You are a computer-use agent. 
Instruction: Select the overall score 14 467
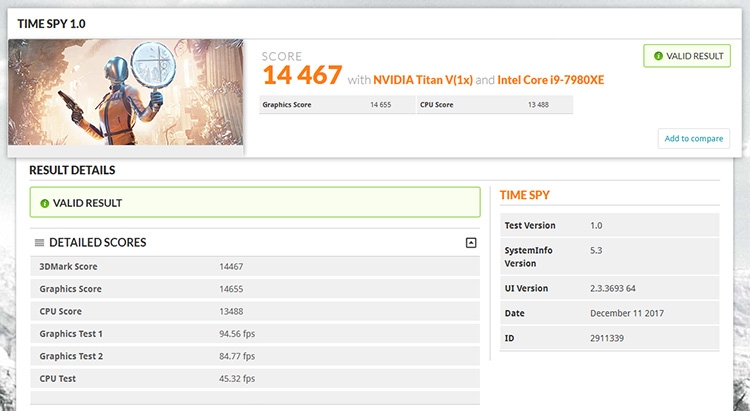[x=302, y=75]
